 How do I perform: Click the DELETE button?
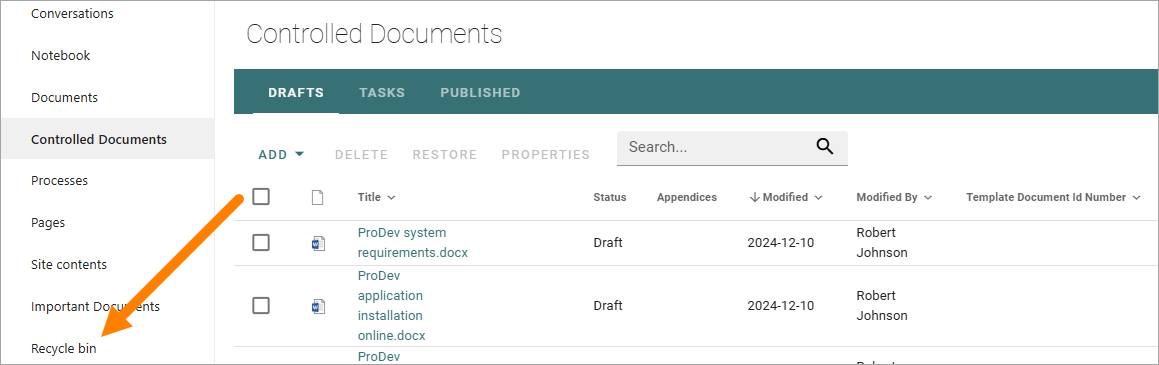point(361,154)
